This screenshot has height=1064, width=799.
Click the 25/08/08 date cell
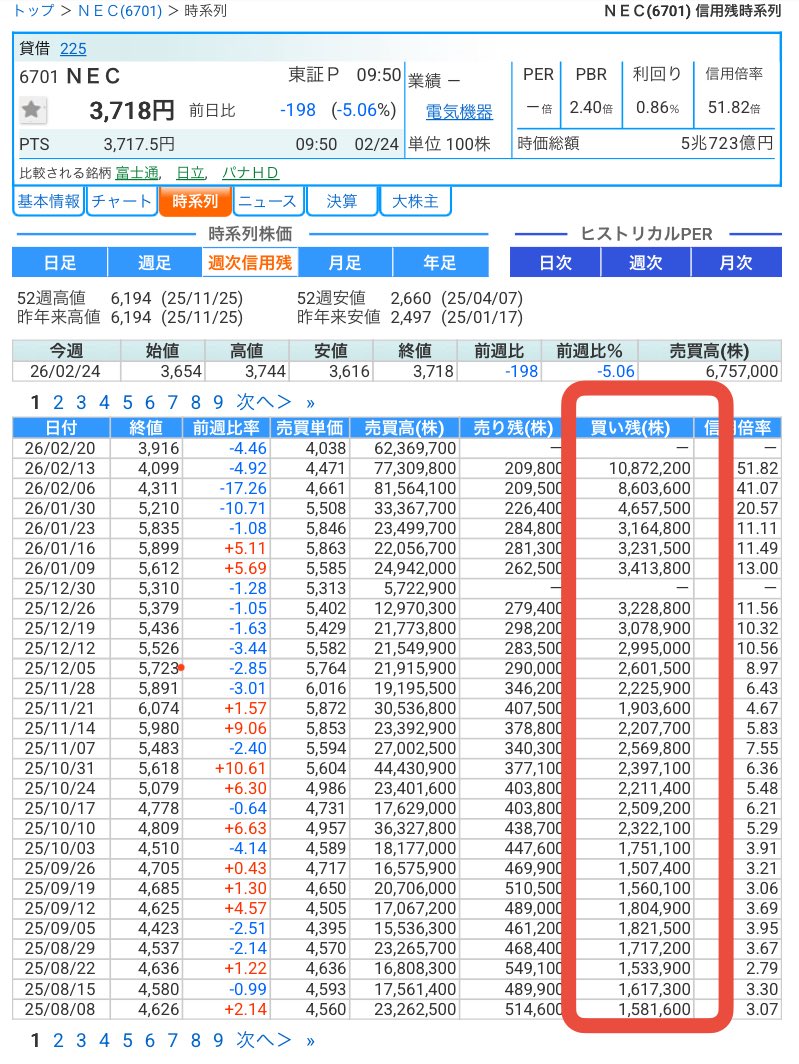point(60,1010)
